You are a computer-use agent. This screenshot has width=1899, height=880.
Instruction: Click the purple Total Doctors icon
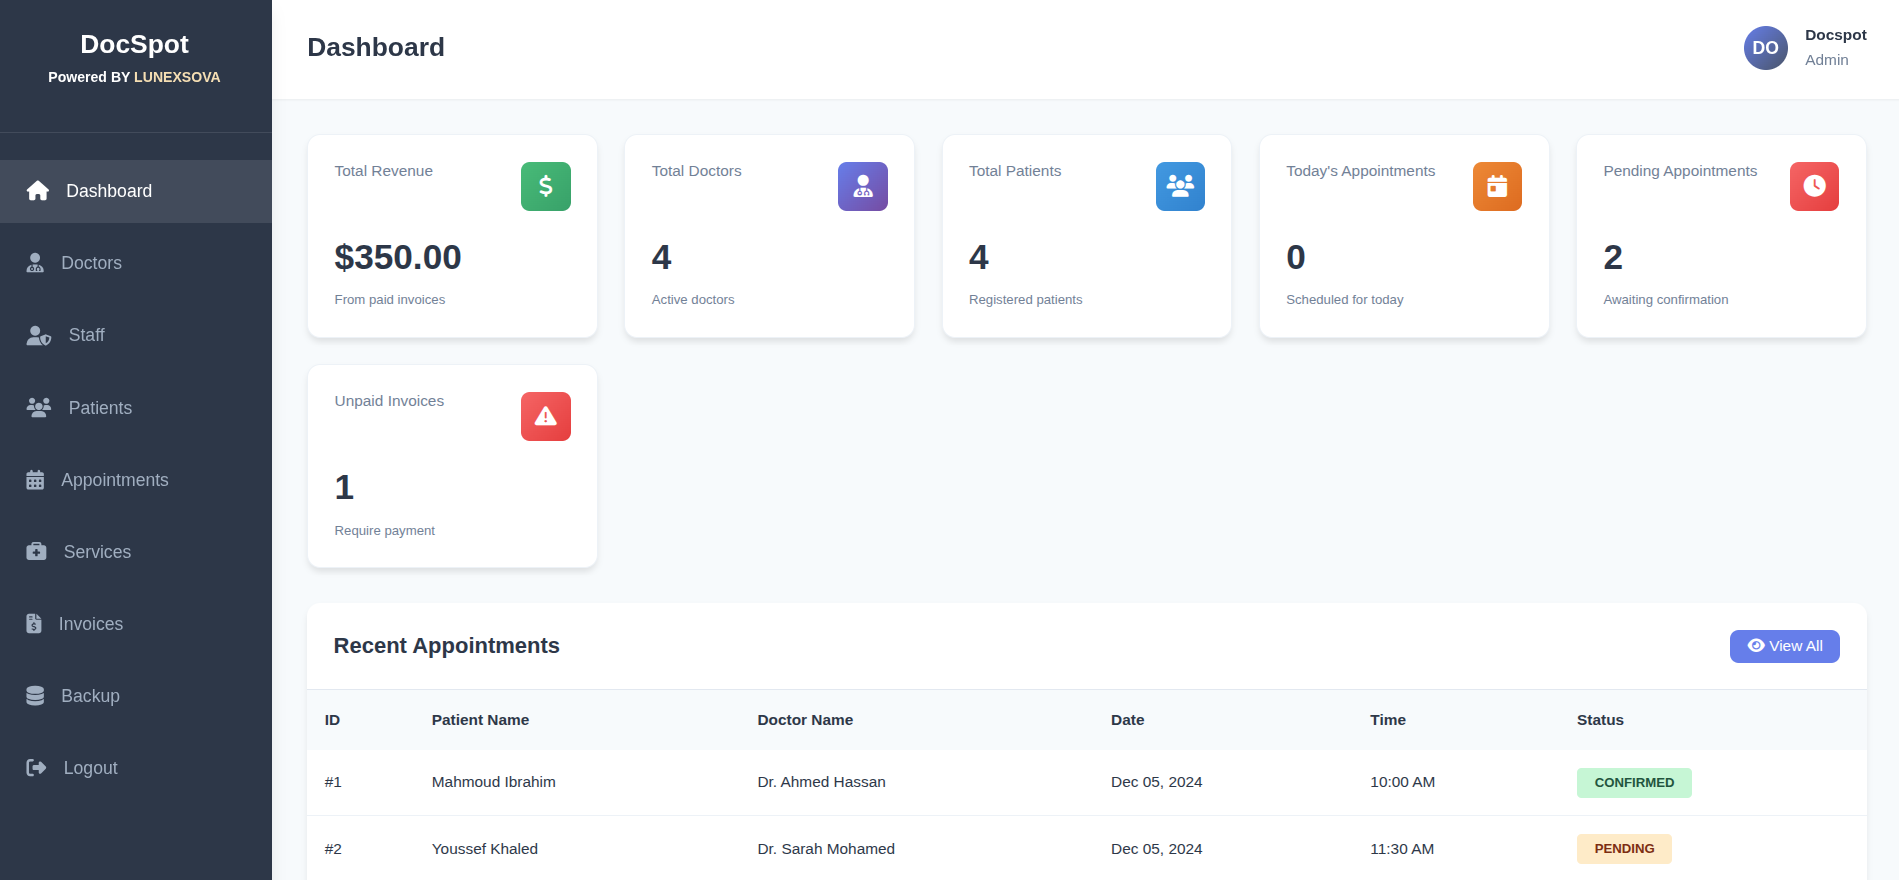(x=863, y=186)
